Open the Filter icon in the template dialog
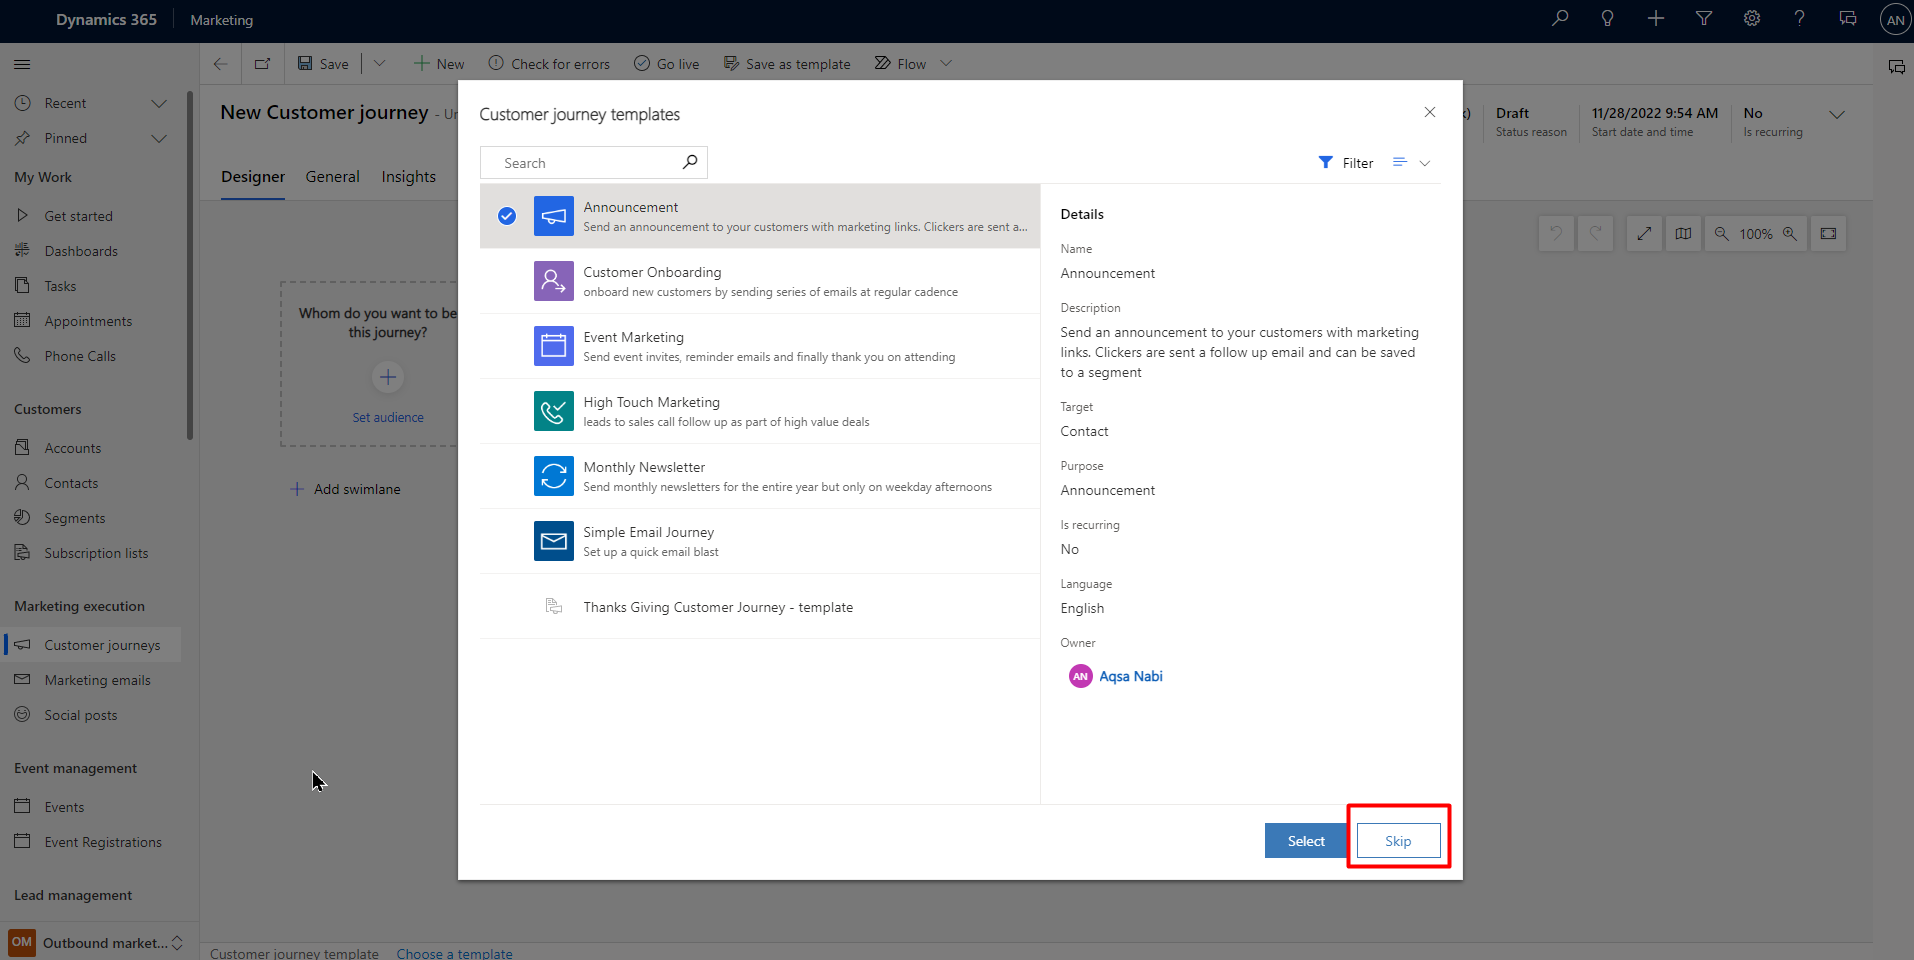Viewport: 1914px width, 960px height. click(1325, 162)
